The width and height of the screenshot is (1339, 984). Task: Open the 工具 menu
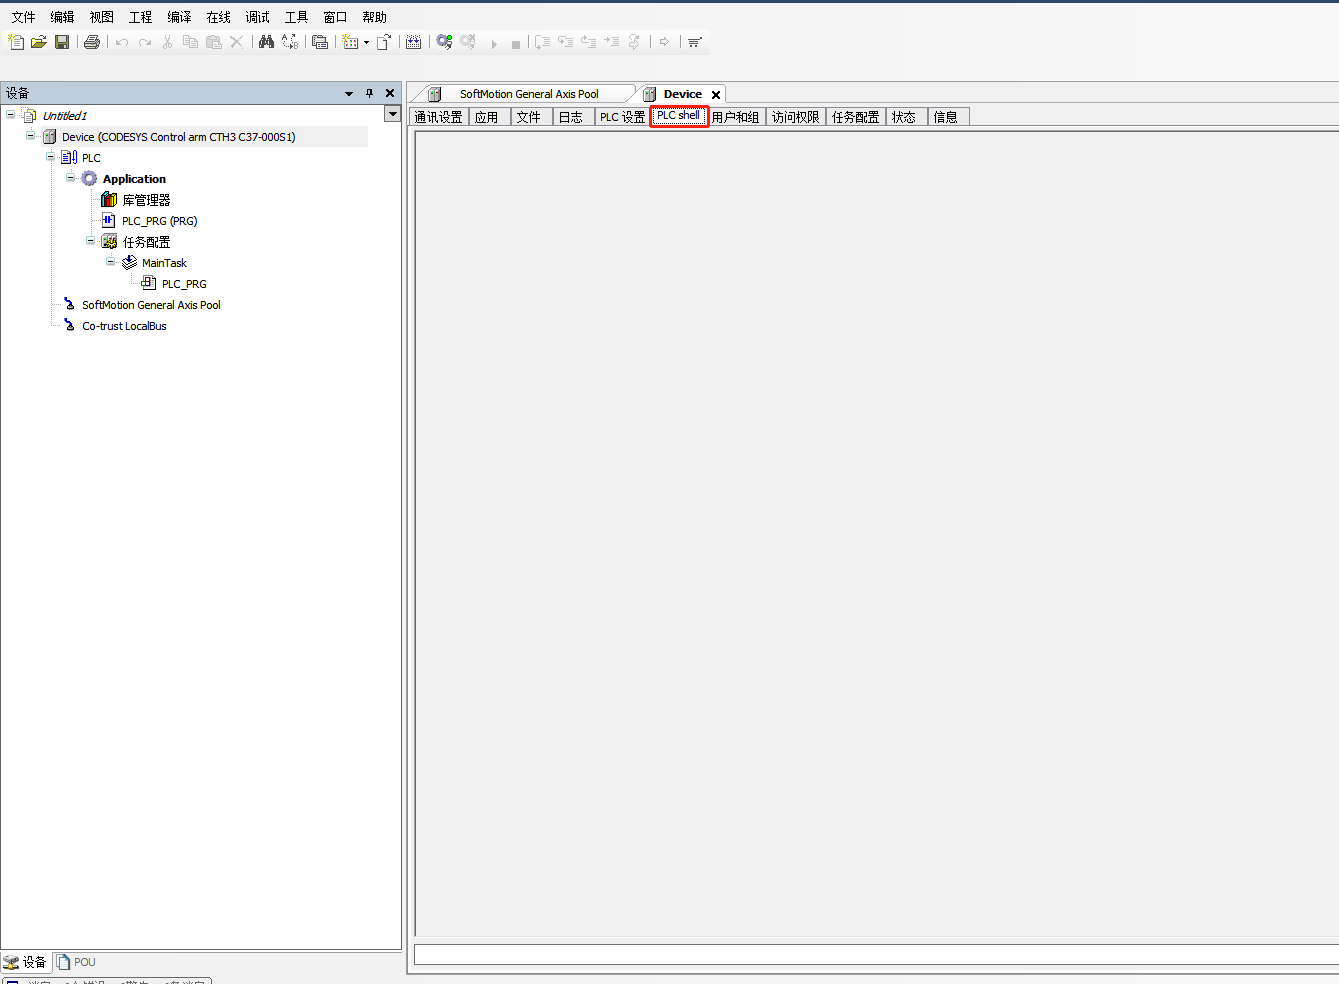(296, 17)
